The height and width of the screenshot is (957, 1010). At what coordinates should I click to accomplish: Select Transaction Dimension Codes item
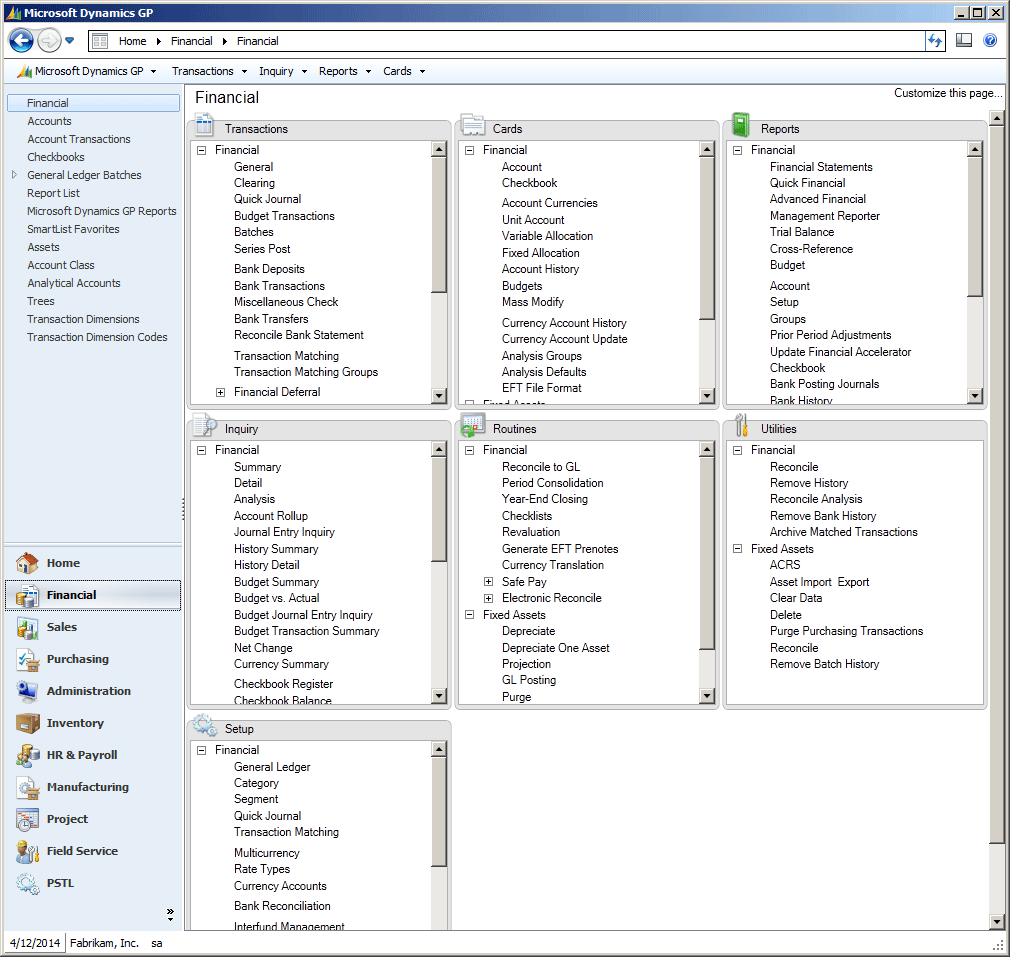(97, 337)
